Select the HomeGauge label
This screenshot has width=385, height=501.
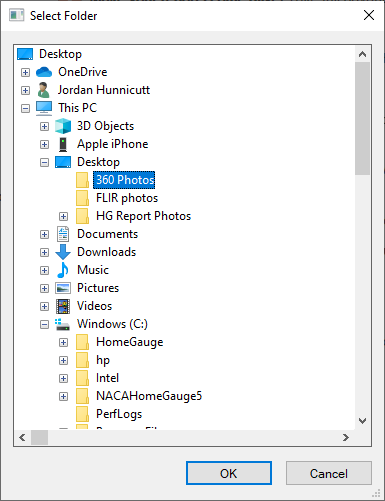click(130, 342)
